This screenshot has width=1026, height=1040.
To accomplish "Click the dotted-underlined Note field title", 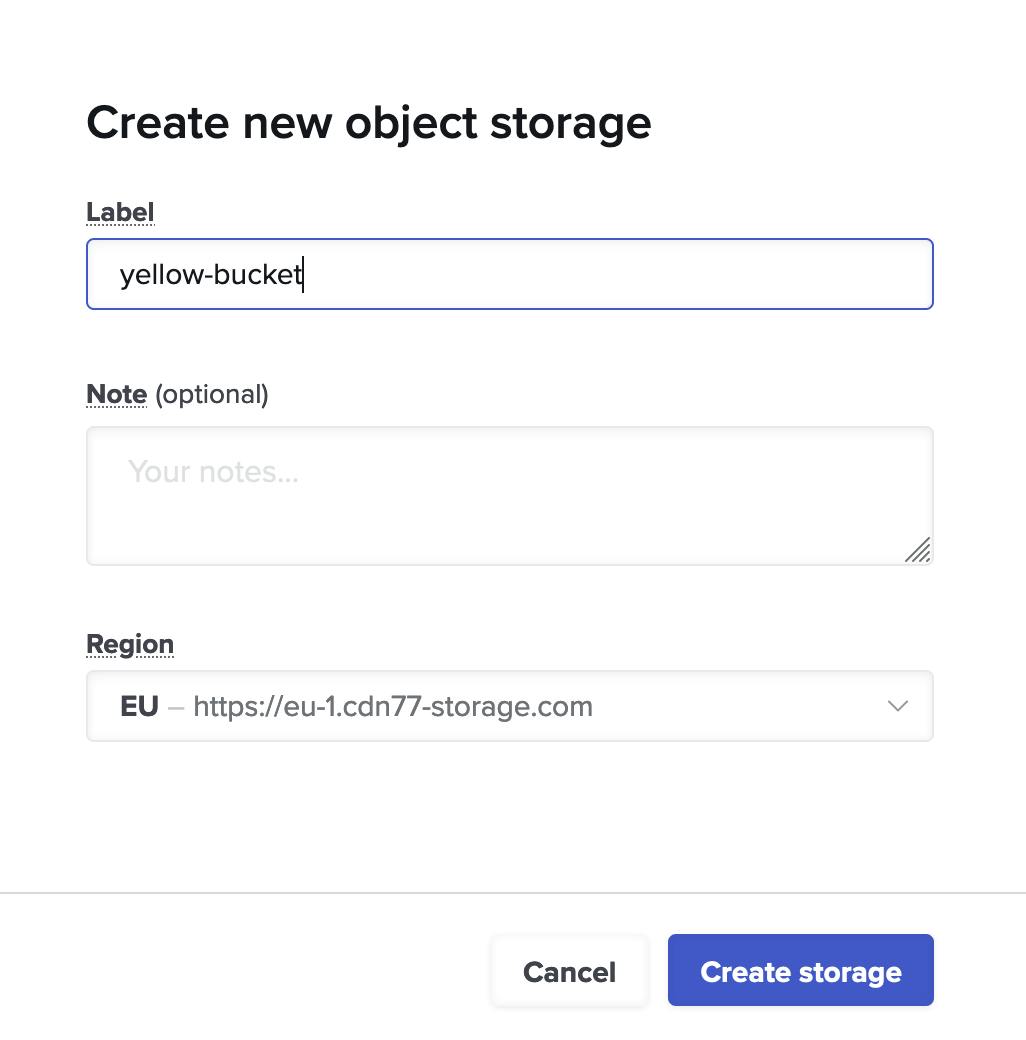I will click(x=117, y=394).
